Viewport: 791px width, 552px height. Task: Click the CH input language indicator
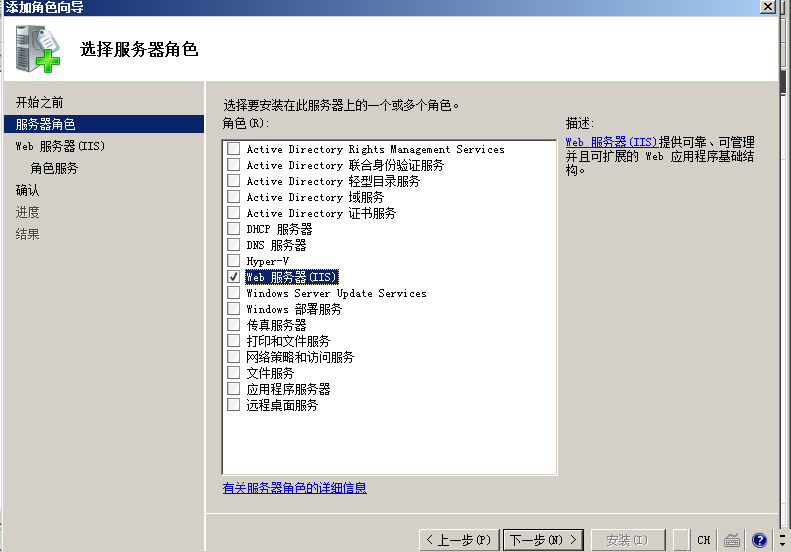coord(704,540)
